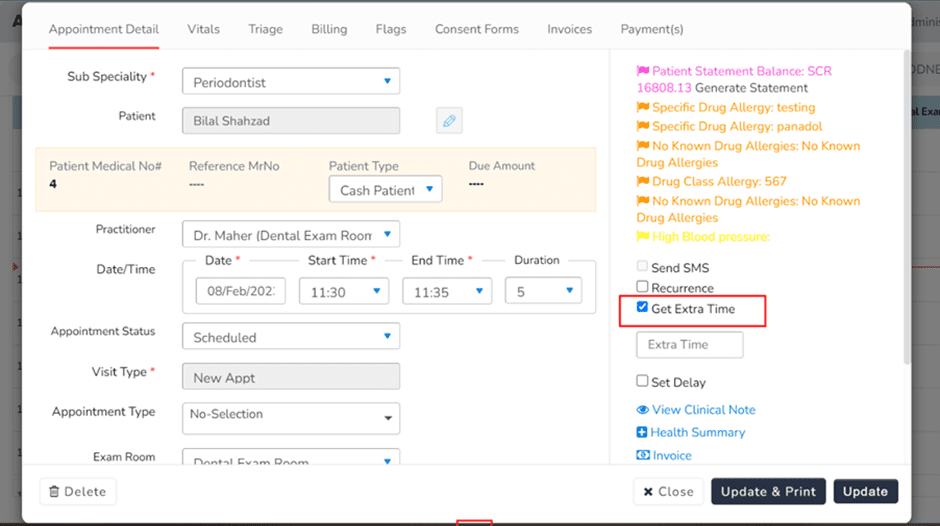This screenshot has width=940, height=526.
Task: Click the Update & Print button
Action: point(768,491)
